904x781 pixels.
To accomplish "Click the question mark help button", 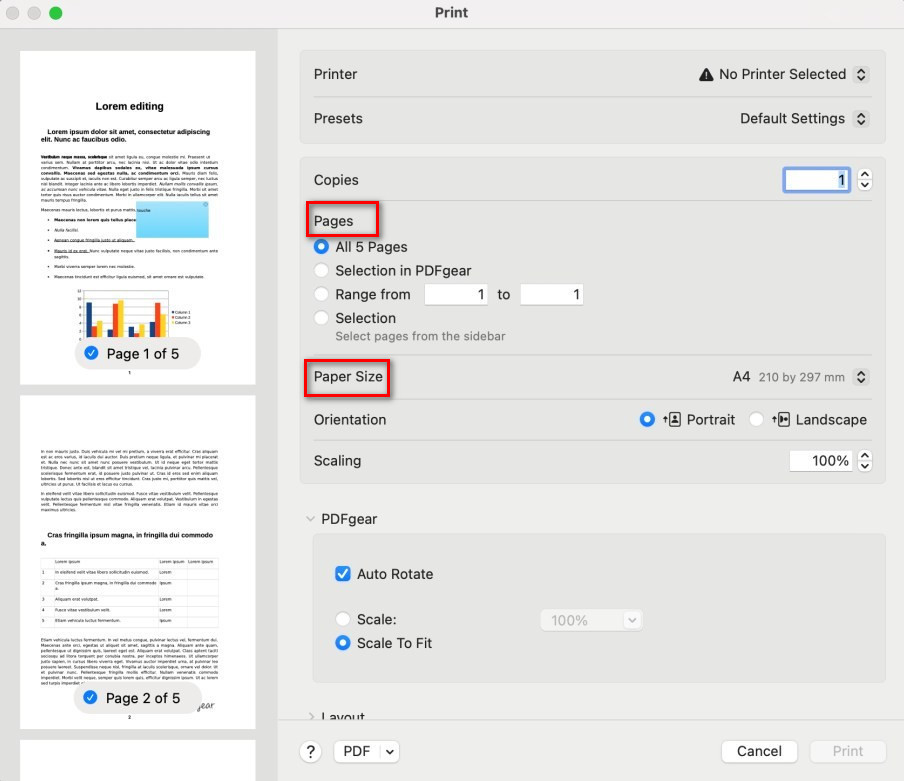I will click(310, 752).
